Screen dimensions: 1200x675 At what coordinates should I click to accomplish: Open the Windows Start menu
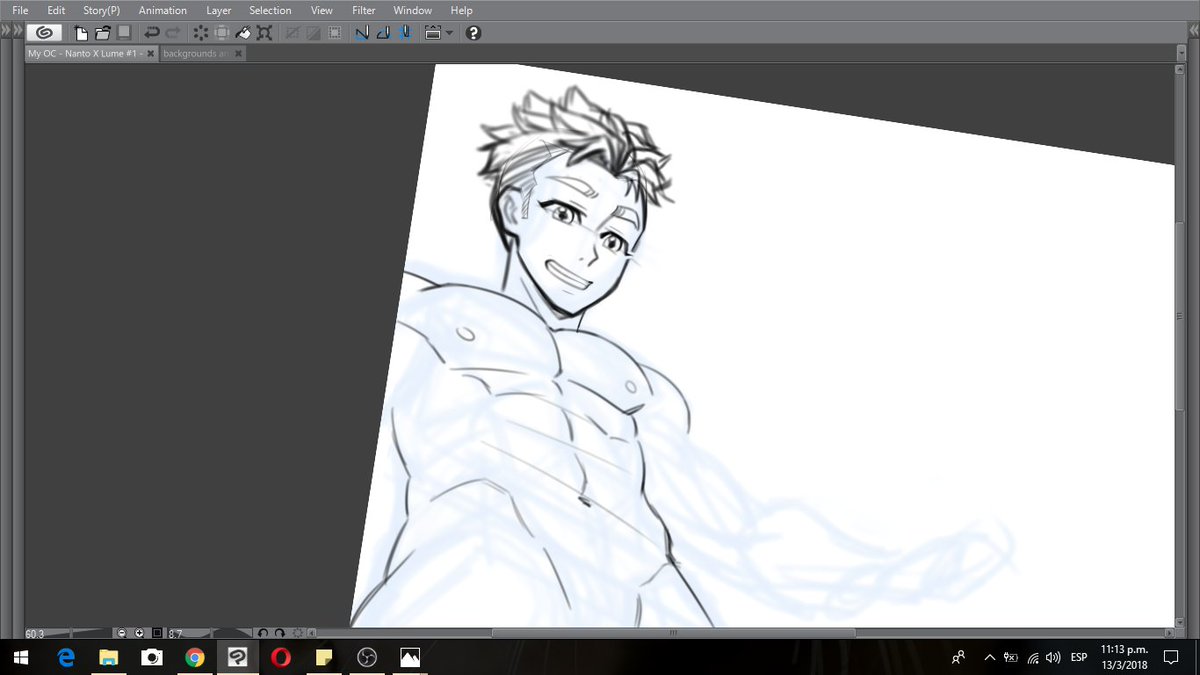point(22,657)
